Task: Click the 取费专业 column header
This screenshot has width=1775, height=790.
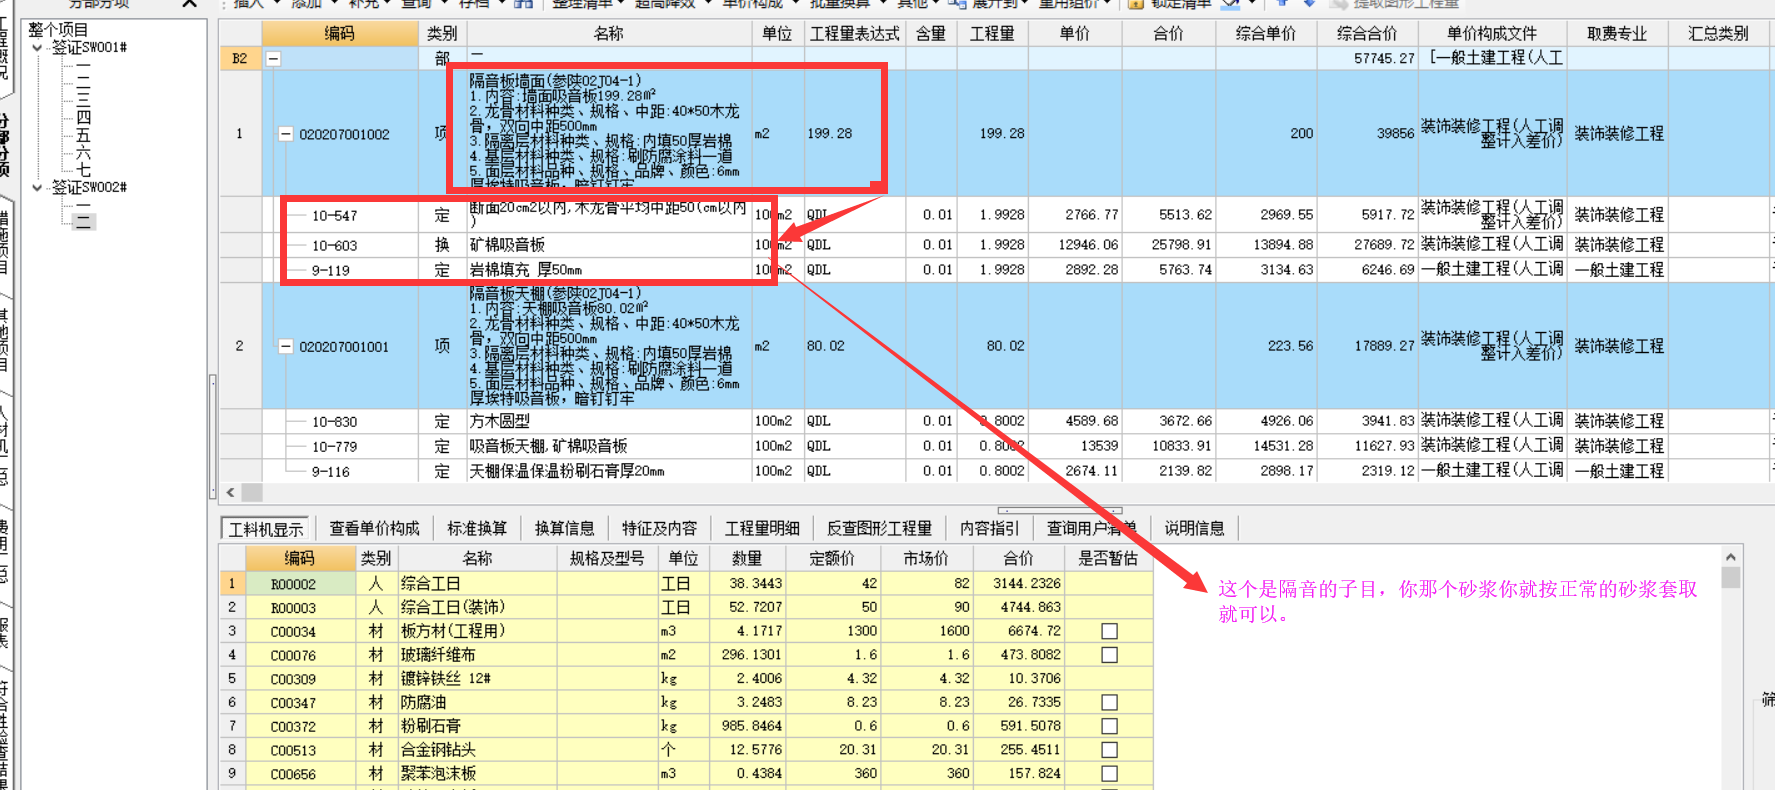Action: pos(1617,33)
